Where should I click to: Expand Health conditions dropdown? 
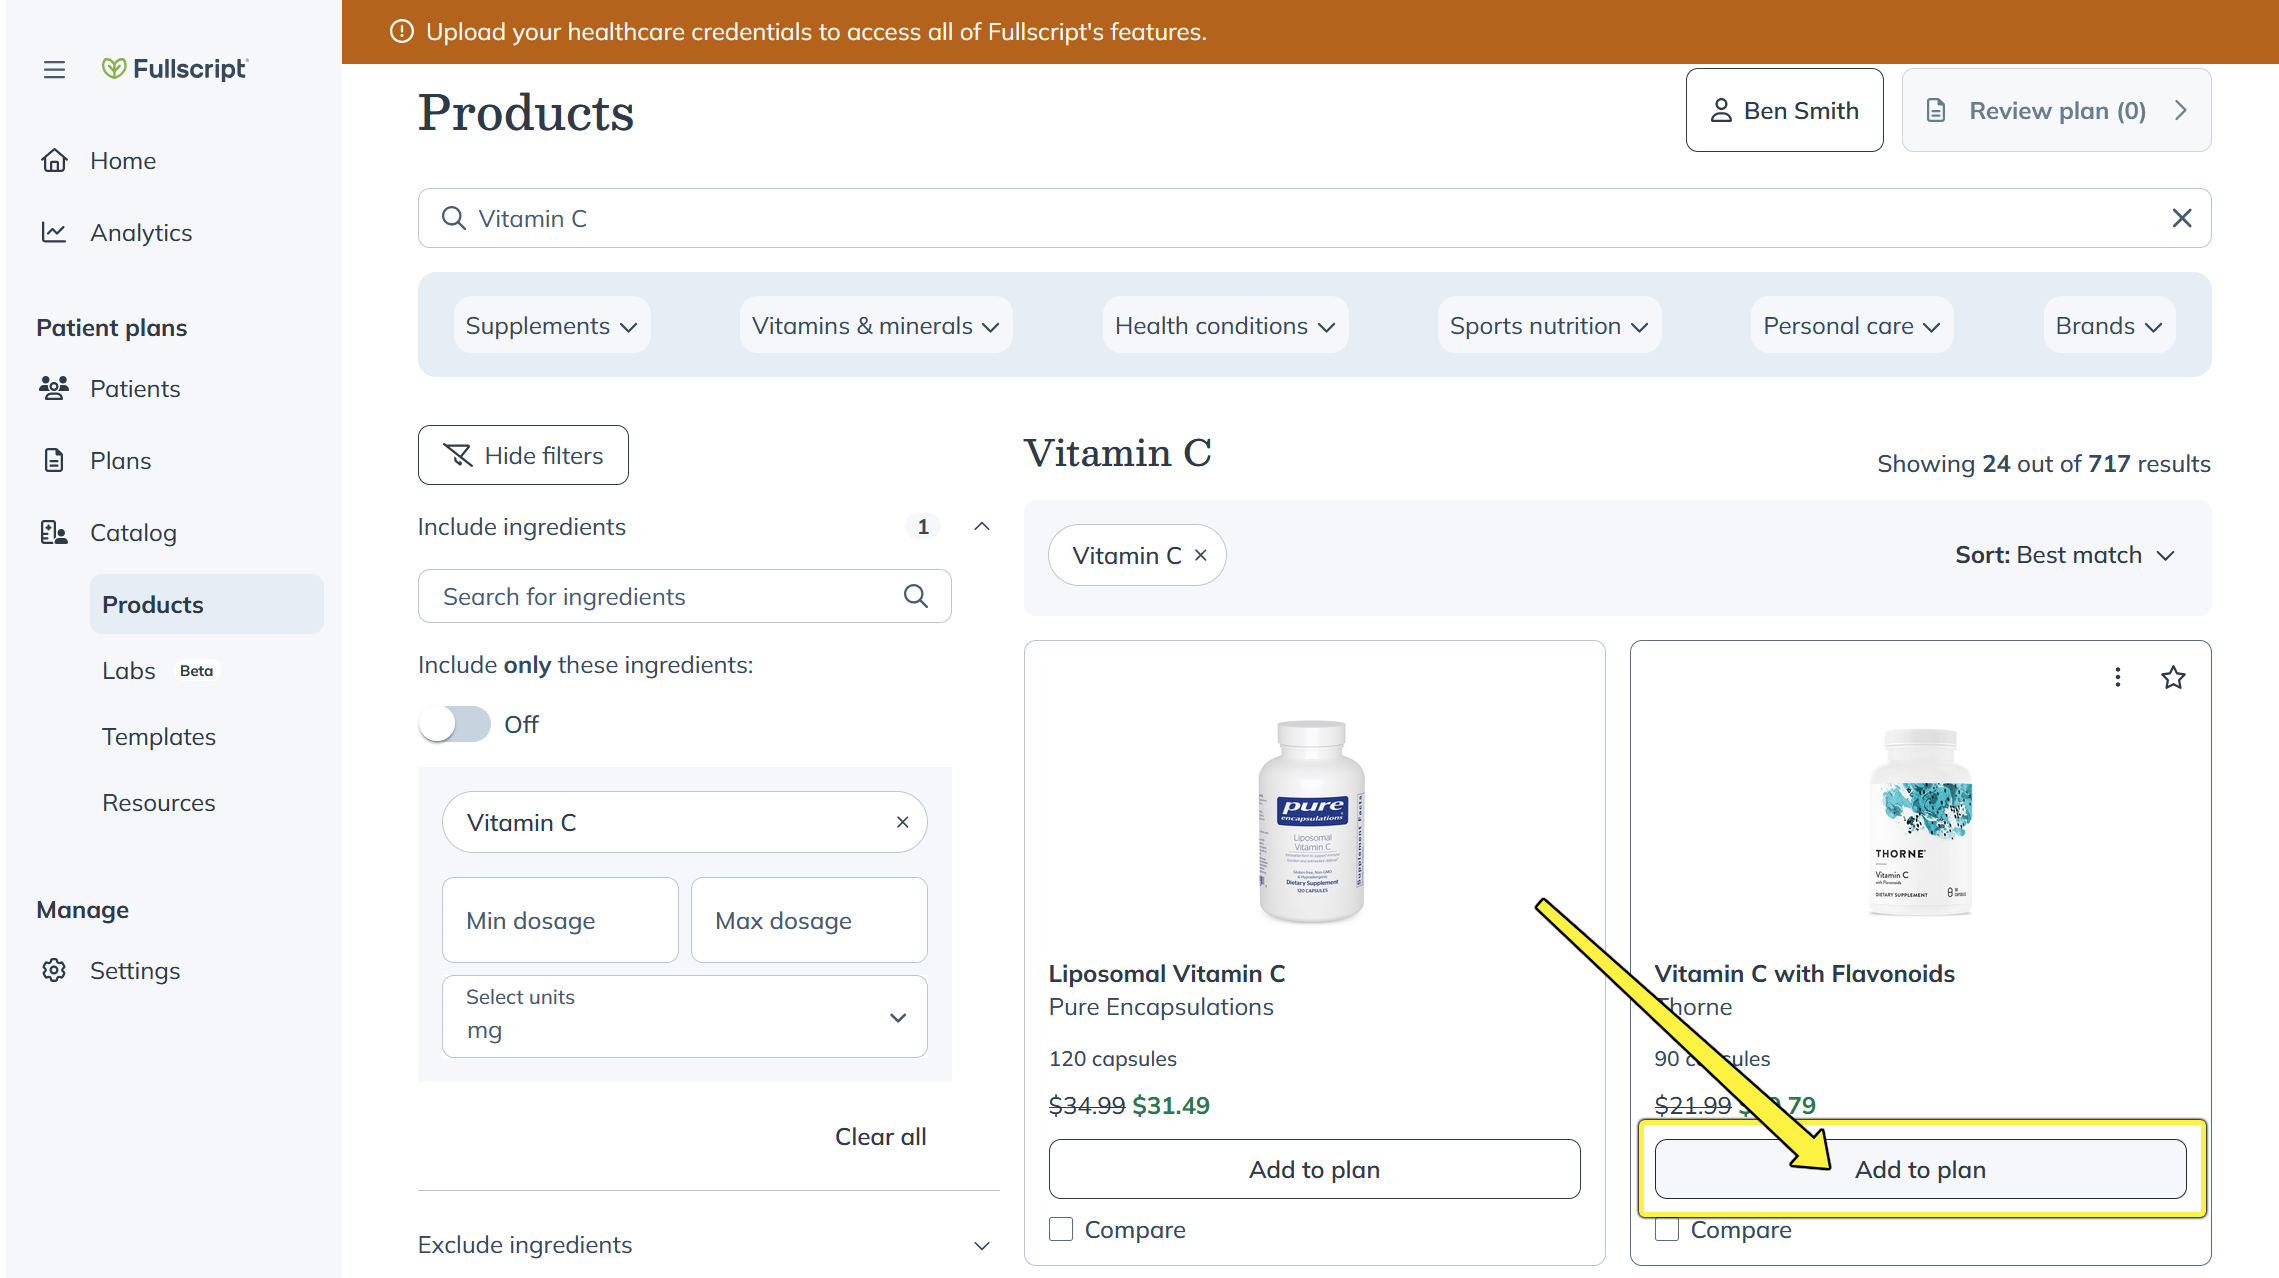coord(1225,326)
